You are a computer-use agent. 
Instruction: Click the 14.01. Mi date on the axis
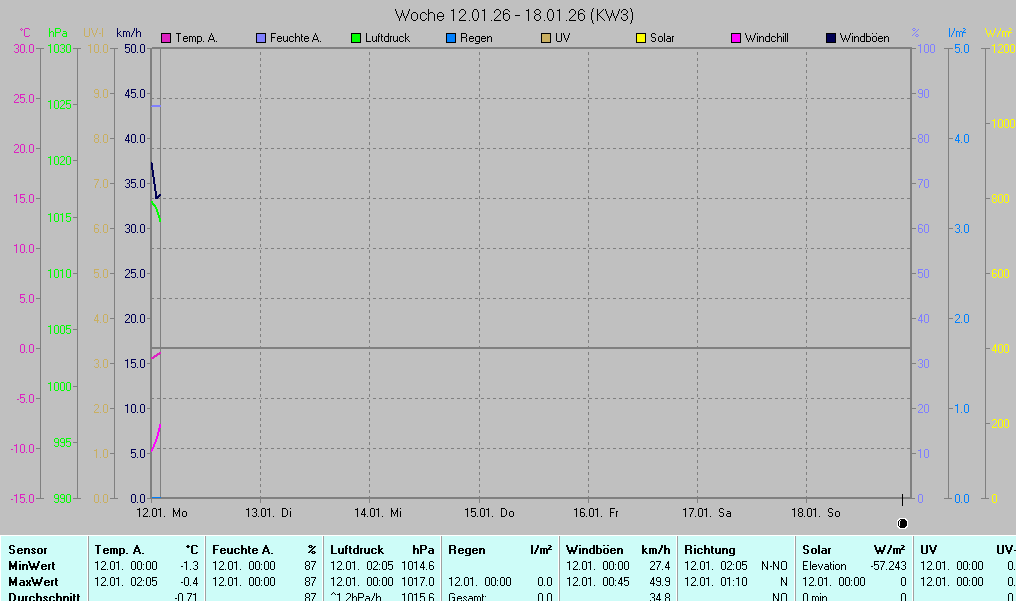[x=378, y=513]
